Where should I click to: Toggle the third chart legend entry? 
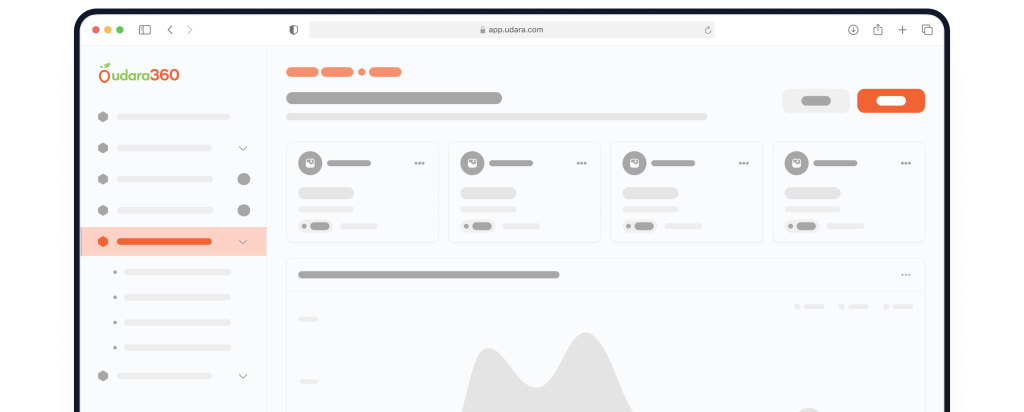[898, 306]
